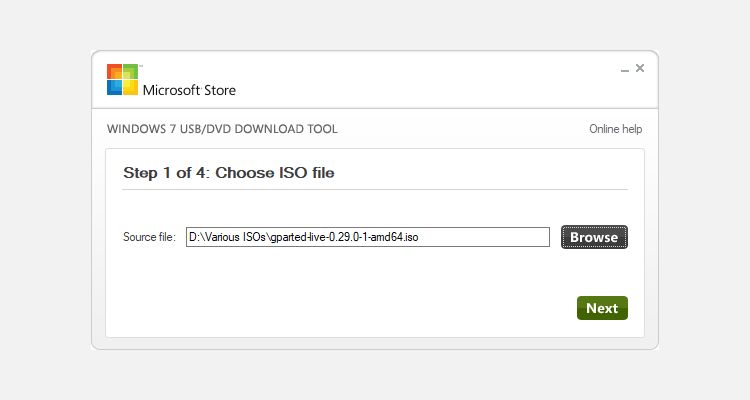This screenshot has width=750, height=400.
Task: Click the red pane of the Microsoft logo
Action: 114,72
